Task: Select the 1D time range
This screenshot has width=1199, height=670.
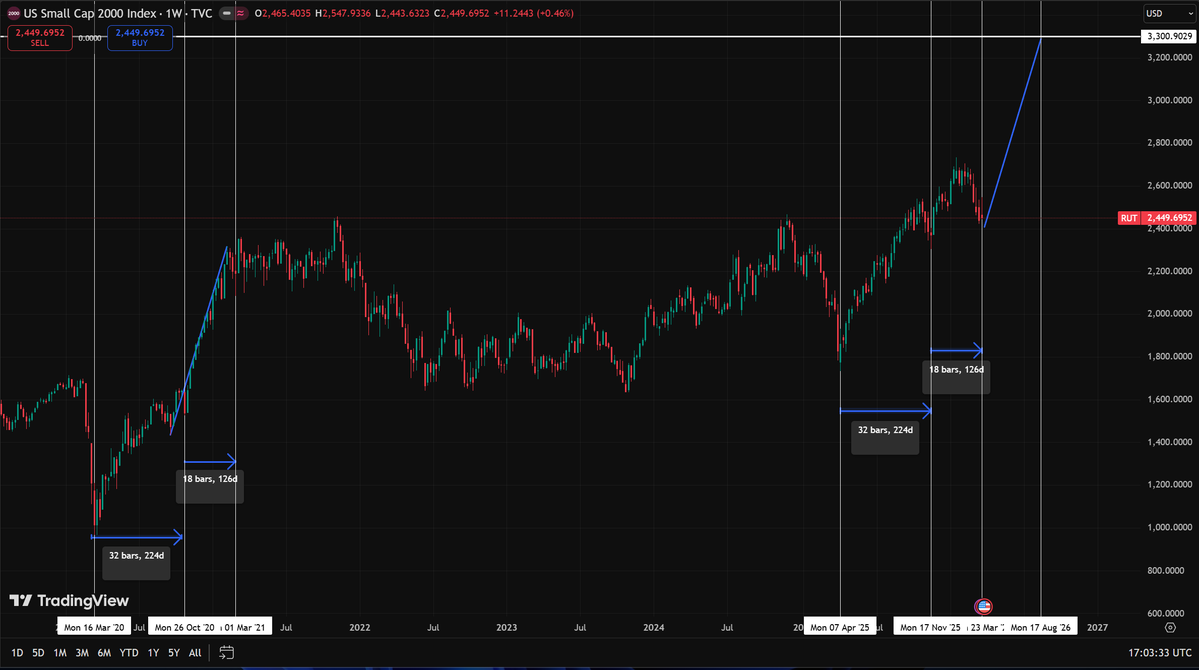Action: [x=17, y=652]
